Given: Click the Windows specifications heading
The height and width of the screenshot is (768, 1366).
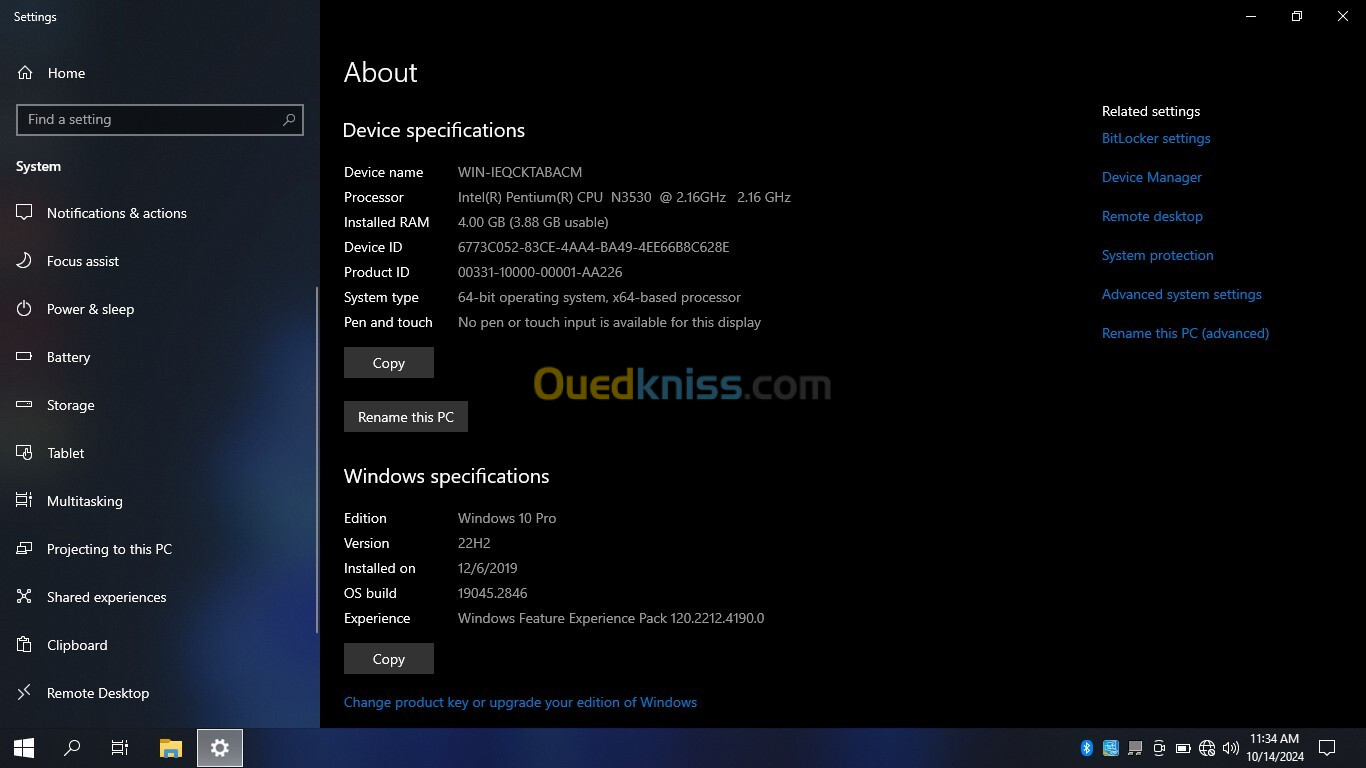Looking at the screenshot, I should point(447,476).
